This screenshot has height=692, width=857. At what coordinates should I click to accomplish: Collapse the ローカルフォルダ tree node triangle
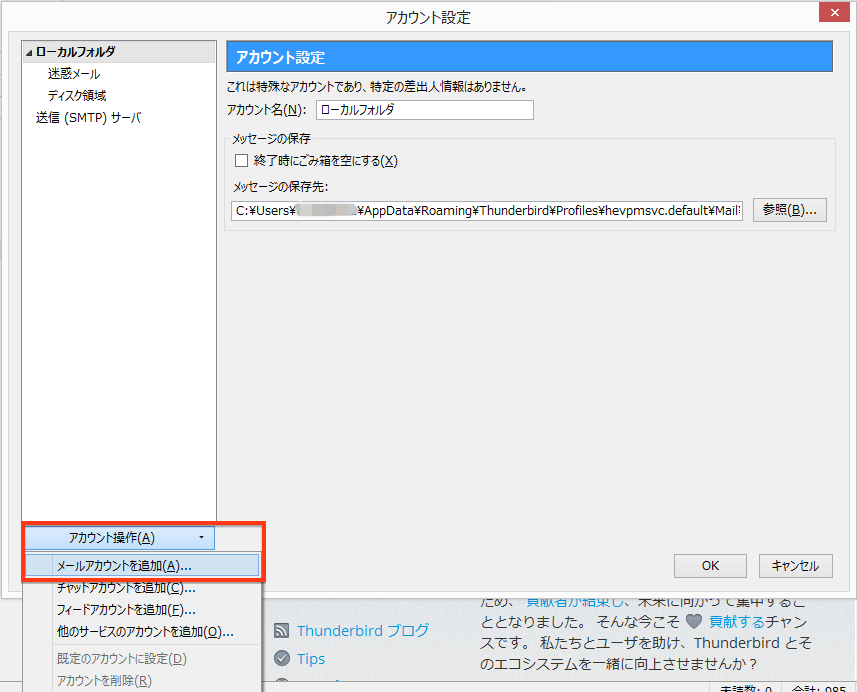coord(30,52)
